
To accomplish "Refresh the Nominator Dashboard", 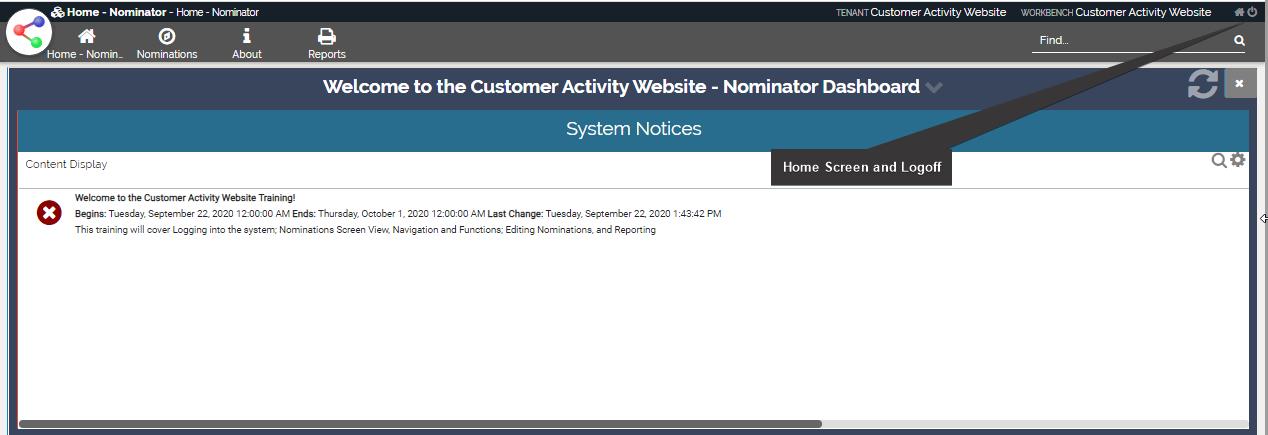I will coord(1202,85).
